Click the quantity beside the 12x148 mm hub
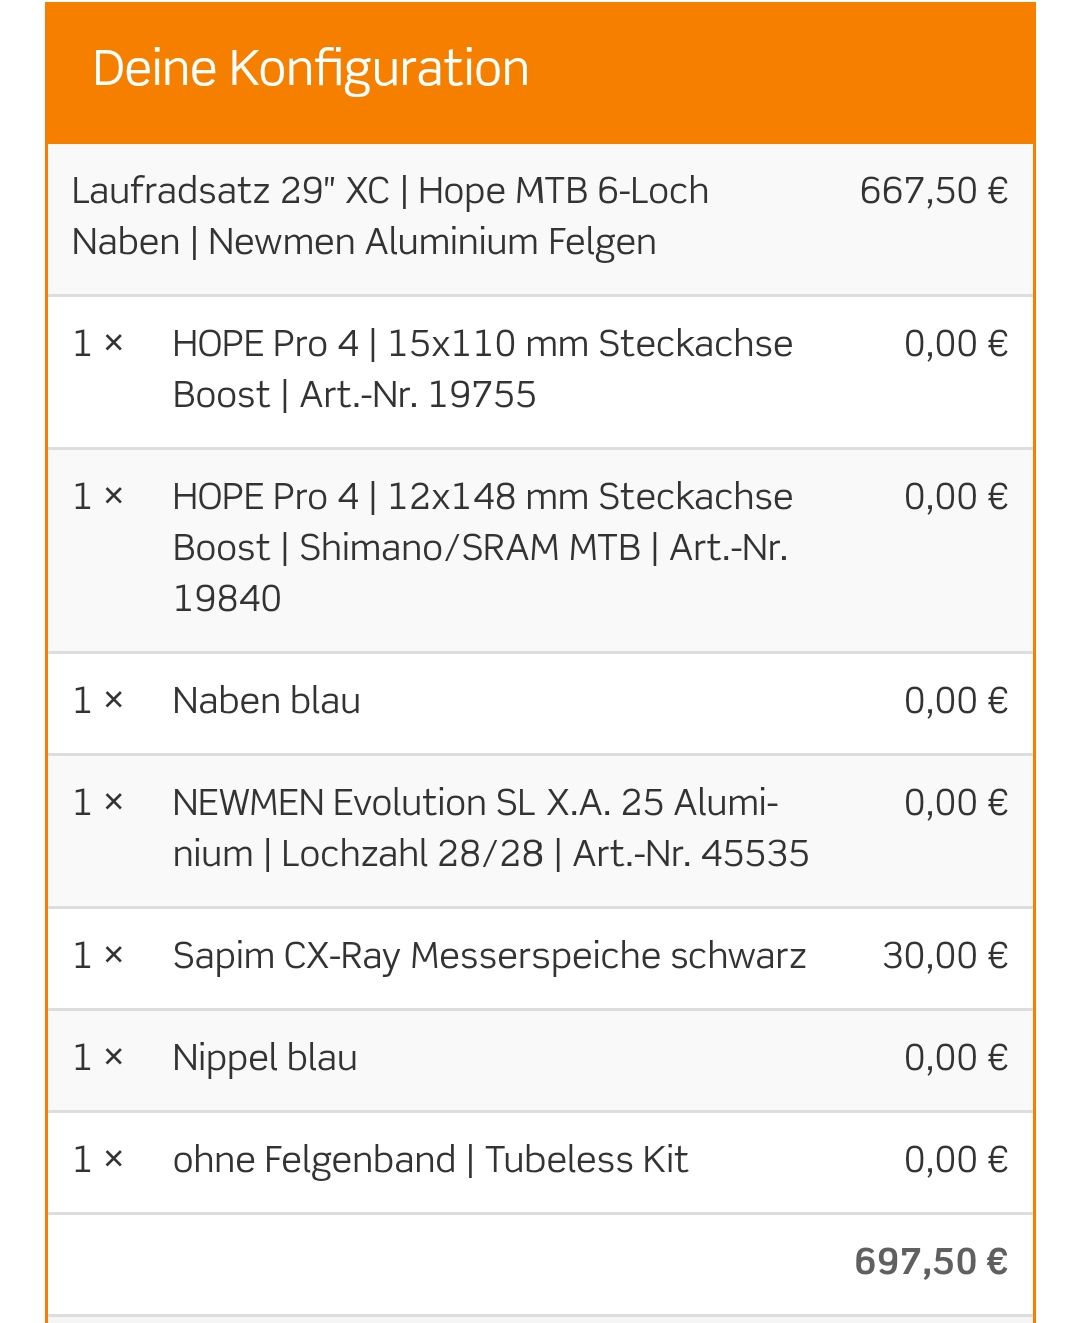 98,497
